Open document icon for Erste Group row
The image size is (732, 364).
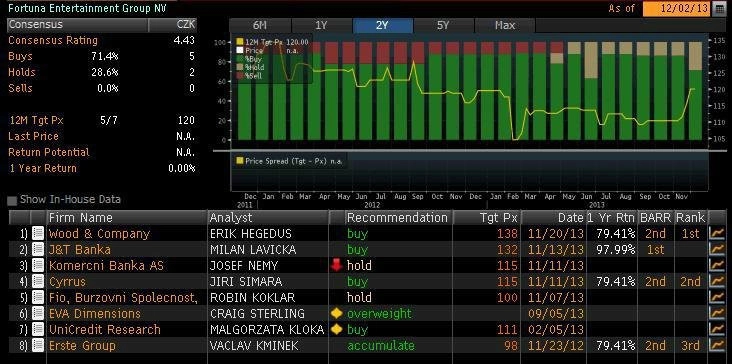(x=37, y=345)
